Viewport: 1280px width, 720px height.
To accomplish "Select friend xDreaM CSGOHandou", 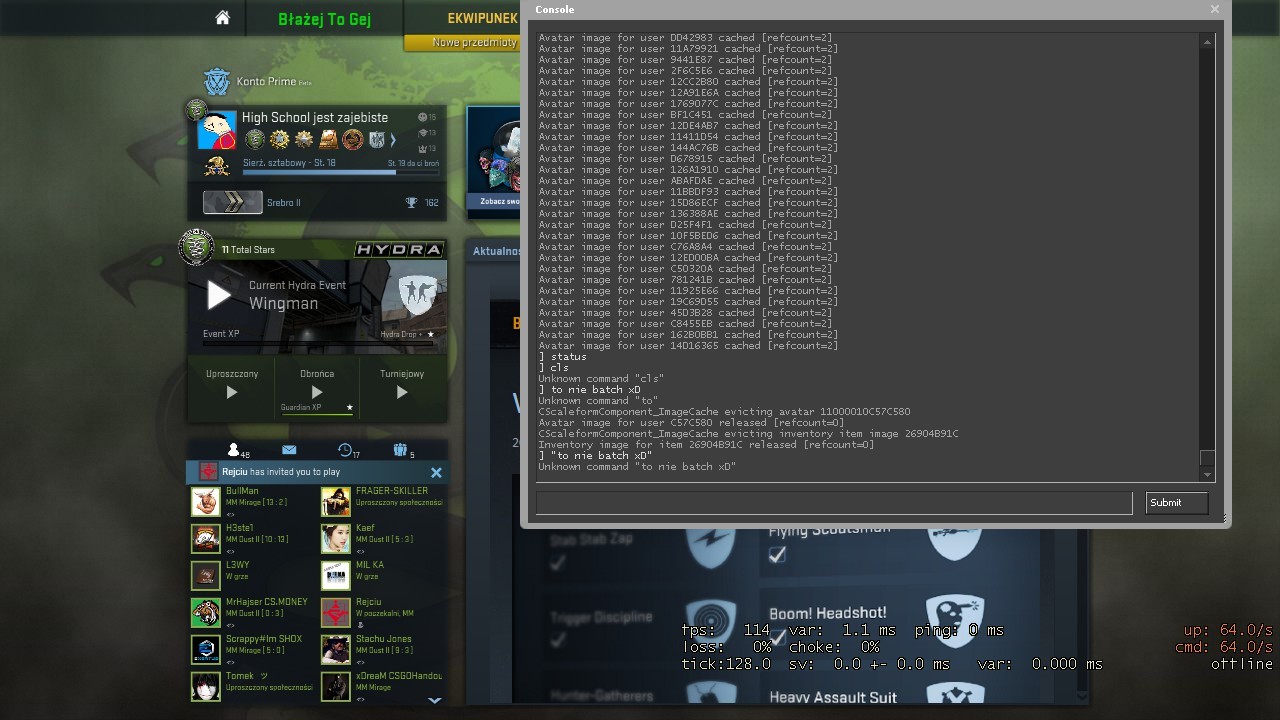I will tap(382, 687).
